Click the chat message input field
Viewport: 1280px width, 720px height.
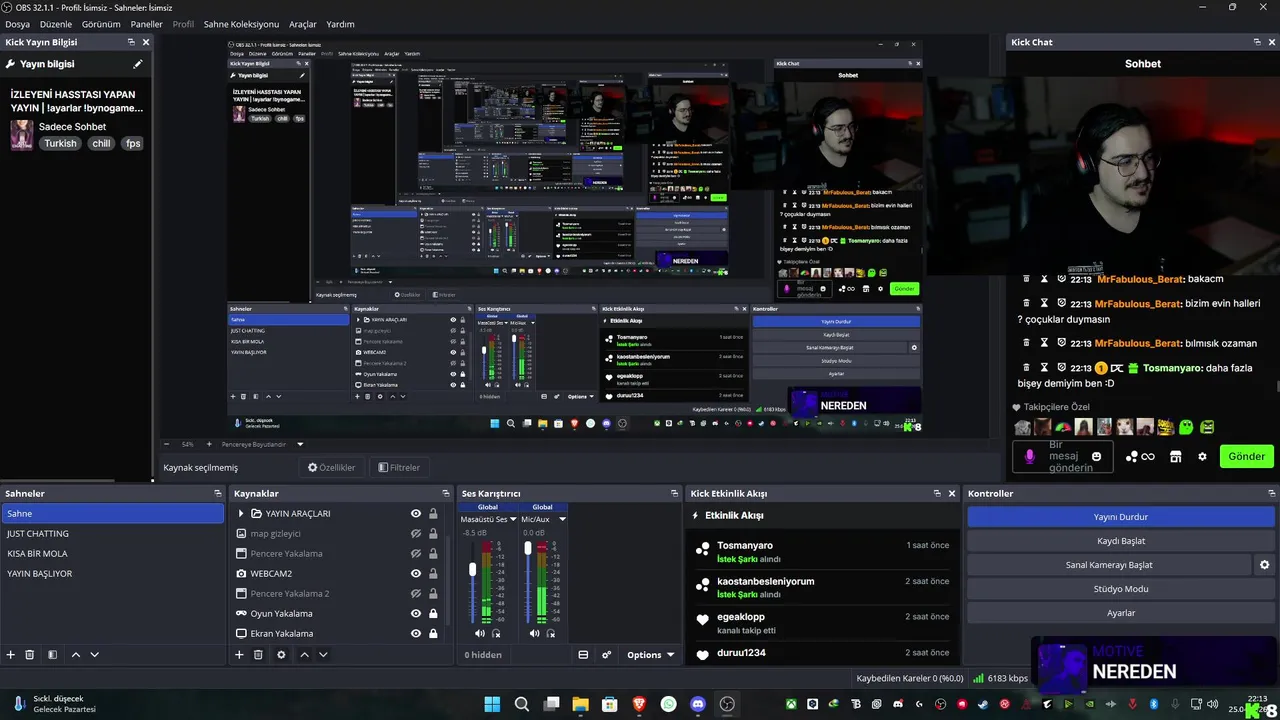click(1063, 457)
